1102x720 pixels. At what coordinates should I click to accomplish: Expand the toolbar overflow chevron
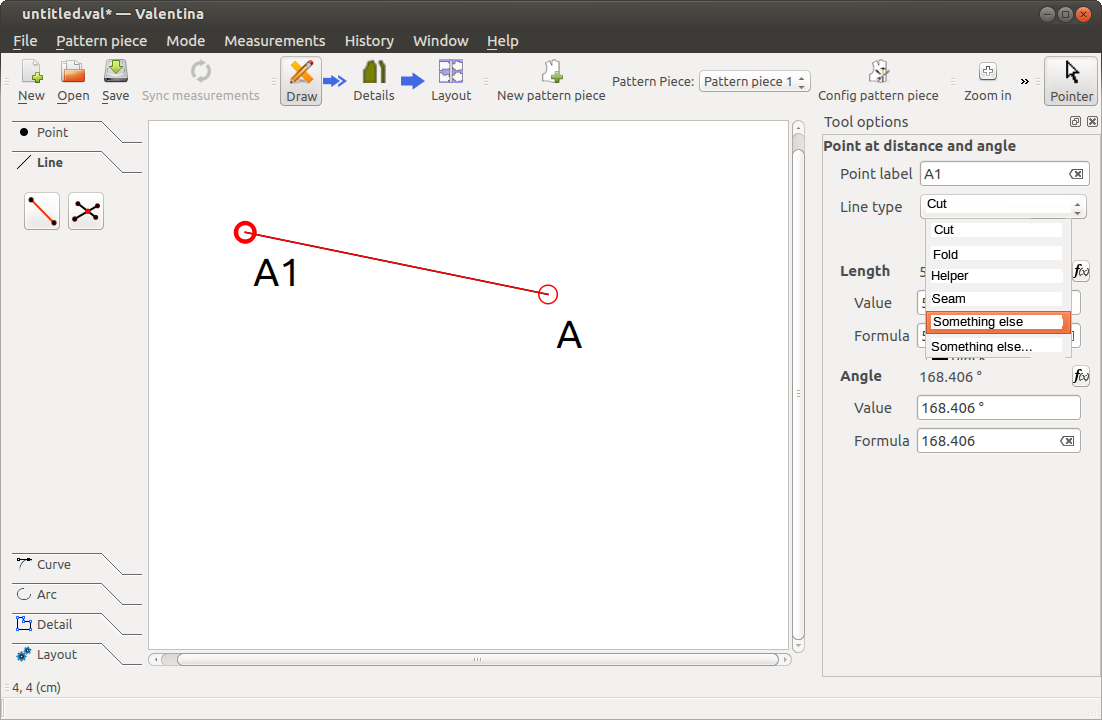(x=1024, y=81)
